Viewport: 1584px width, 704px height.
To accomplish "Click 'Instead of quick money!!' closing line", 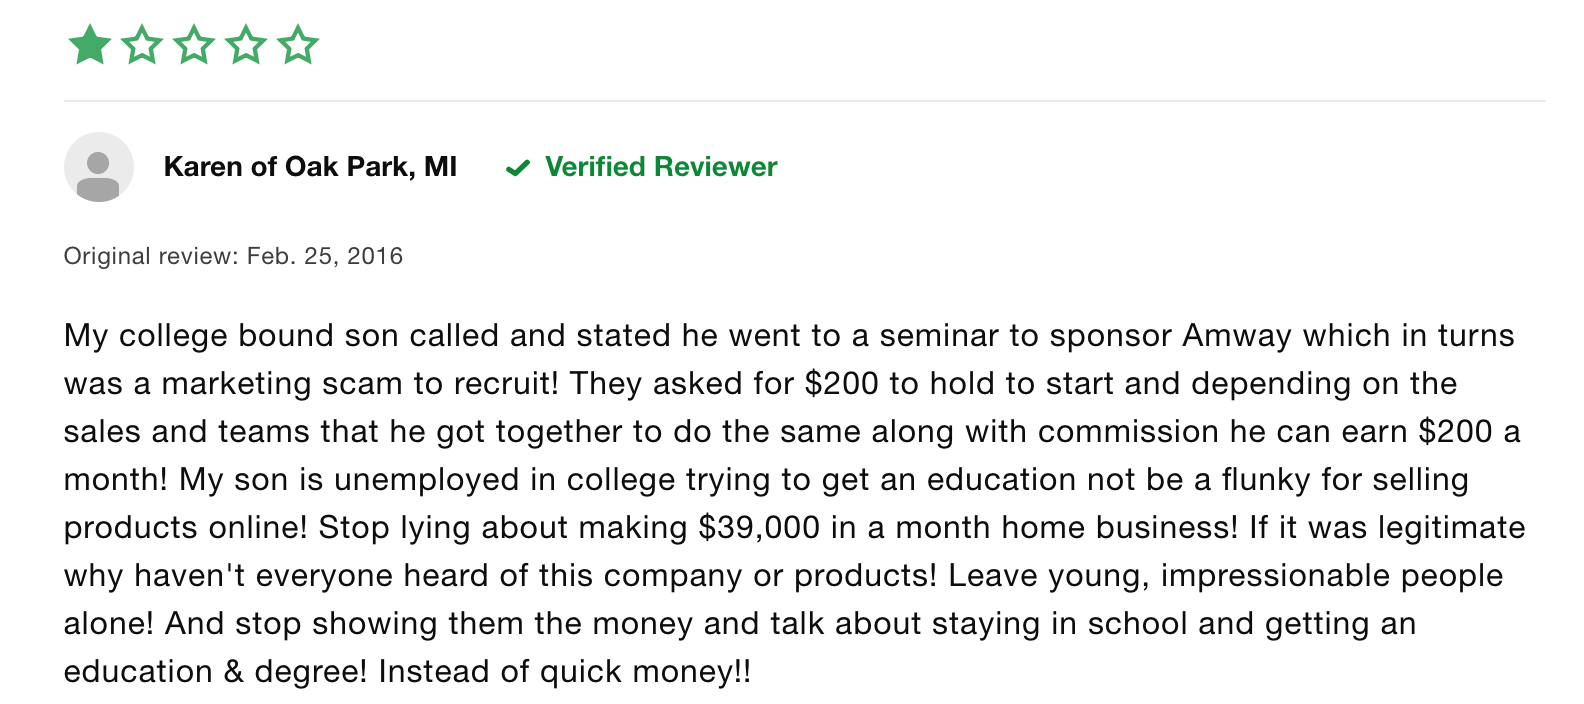I will coord(564,672).
